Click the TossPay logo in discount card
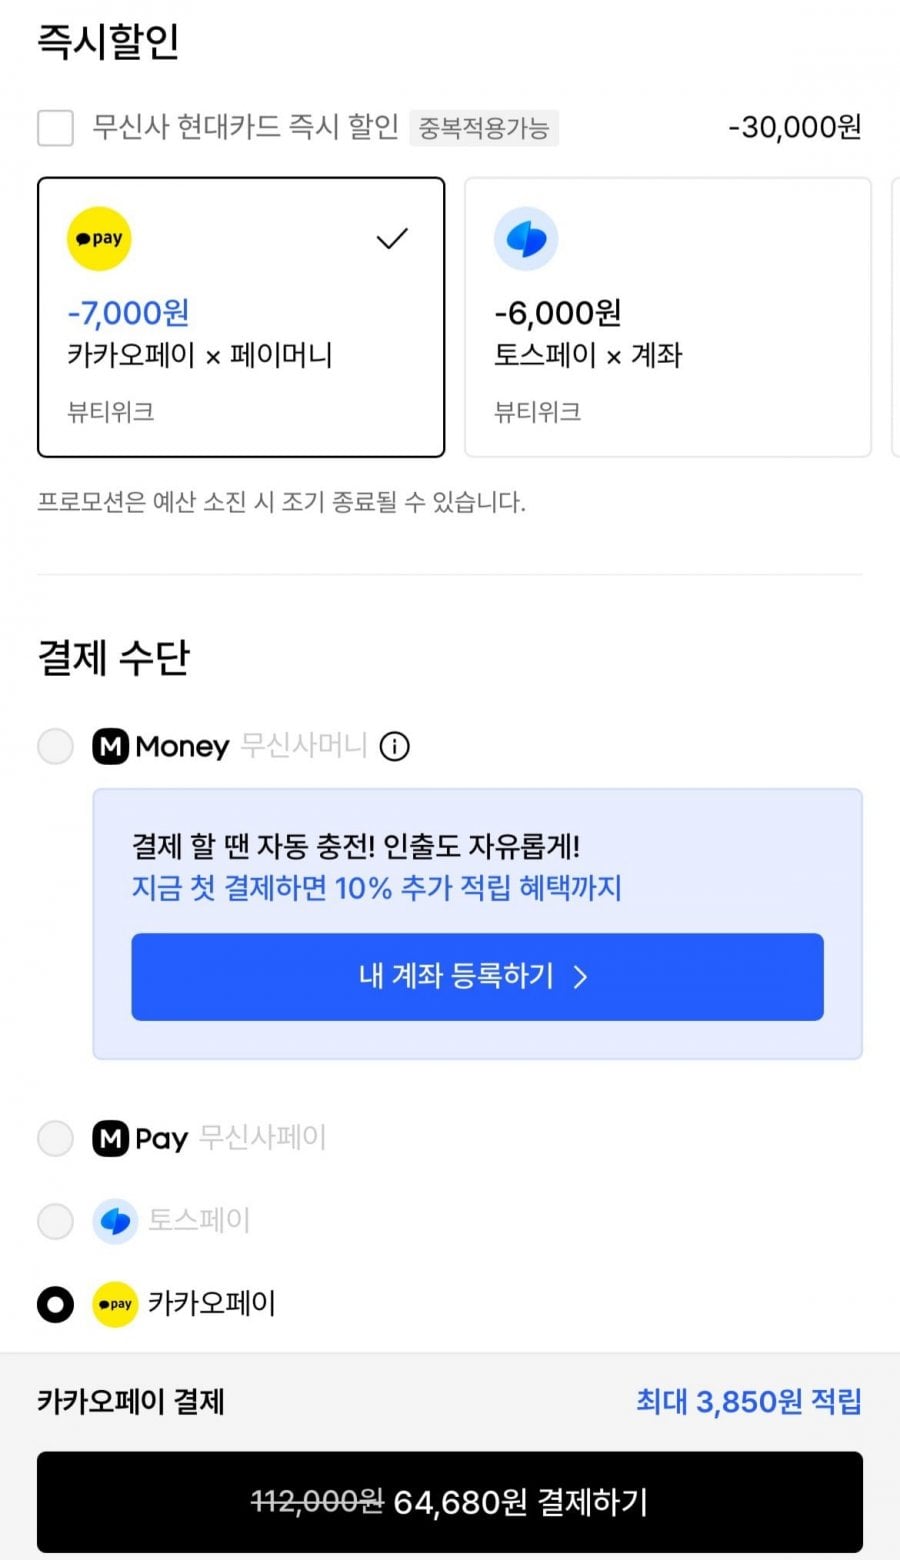This screenshot has width=900, height=1560. click(526, 239)
